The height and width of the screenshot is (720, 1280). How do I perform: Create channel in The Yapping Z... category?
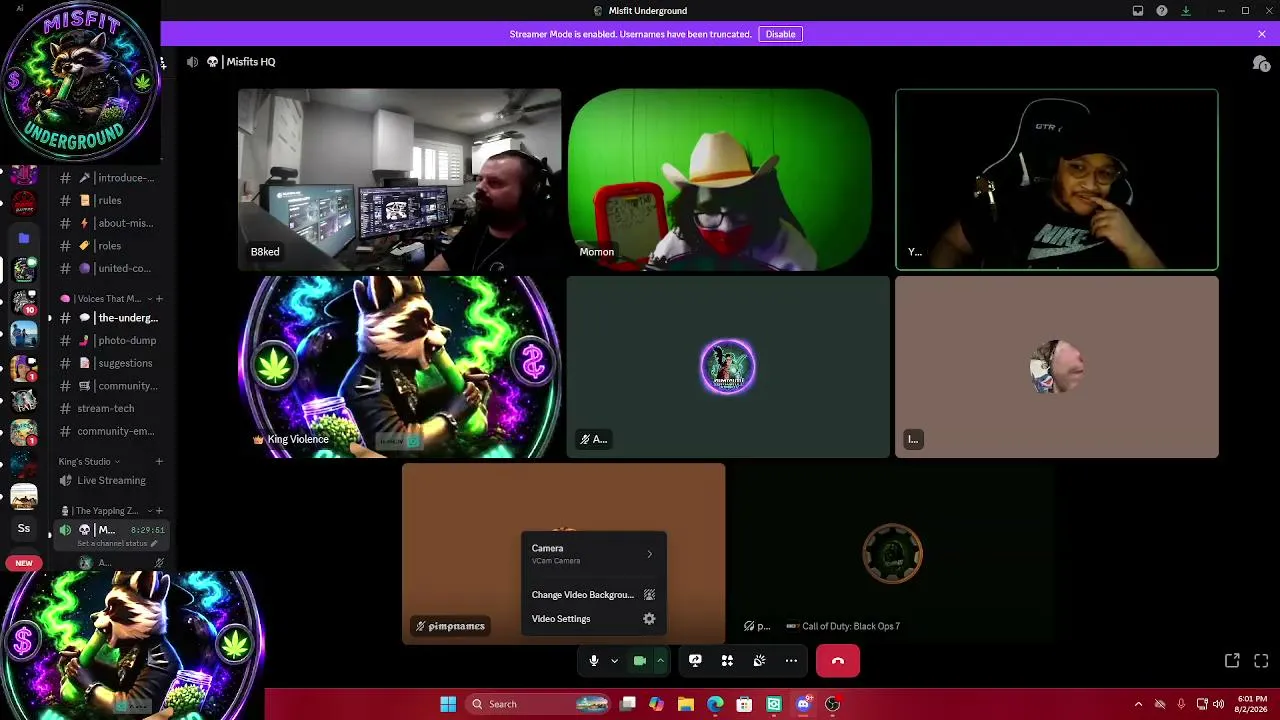tap(158, 511)
